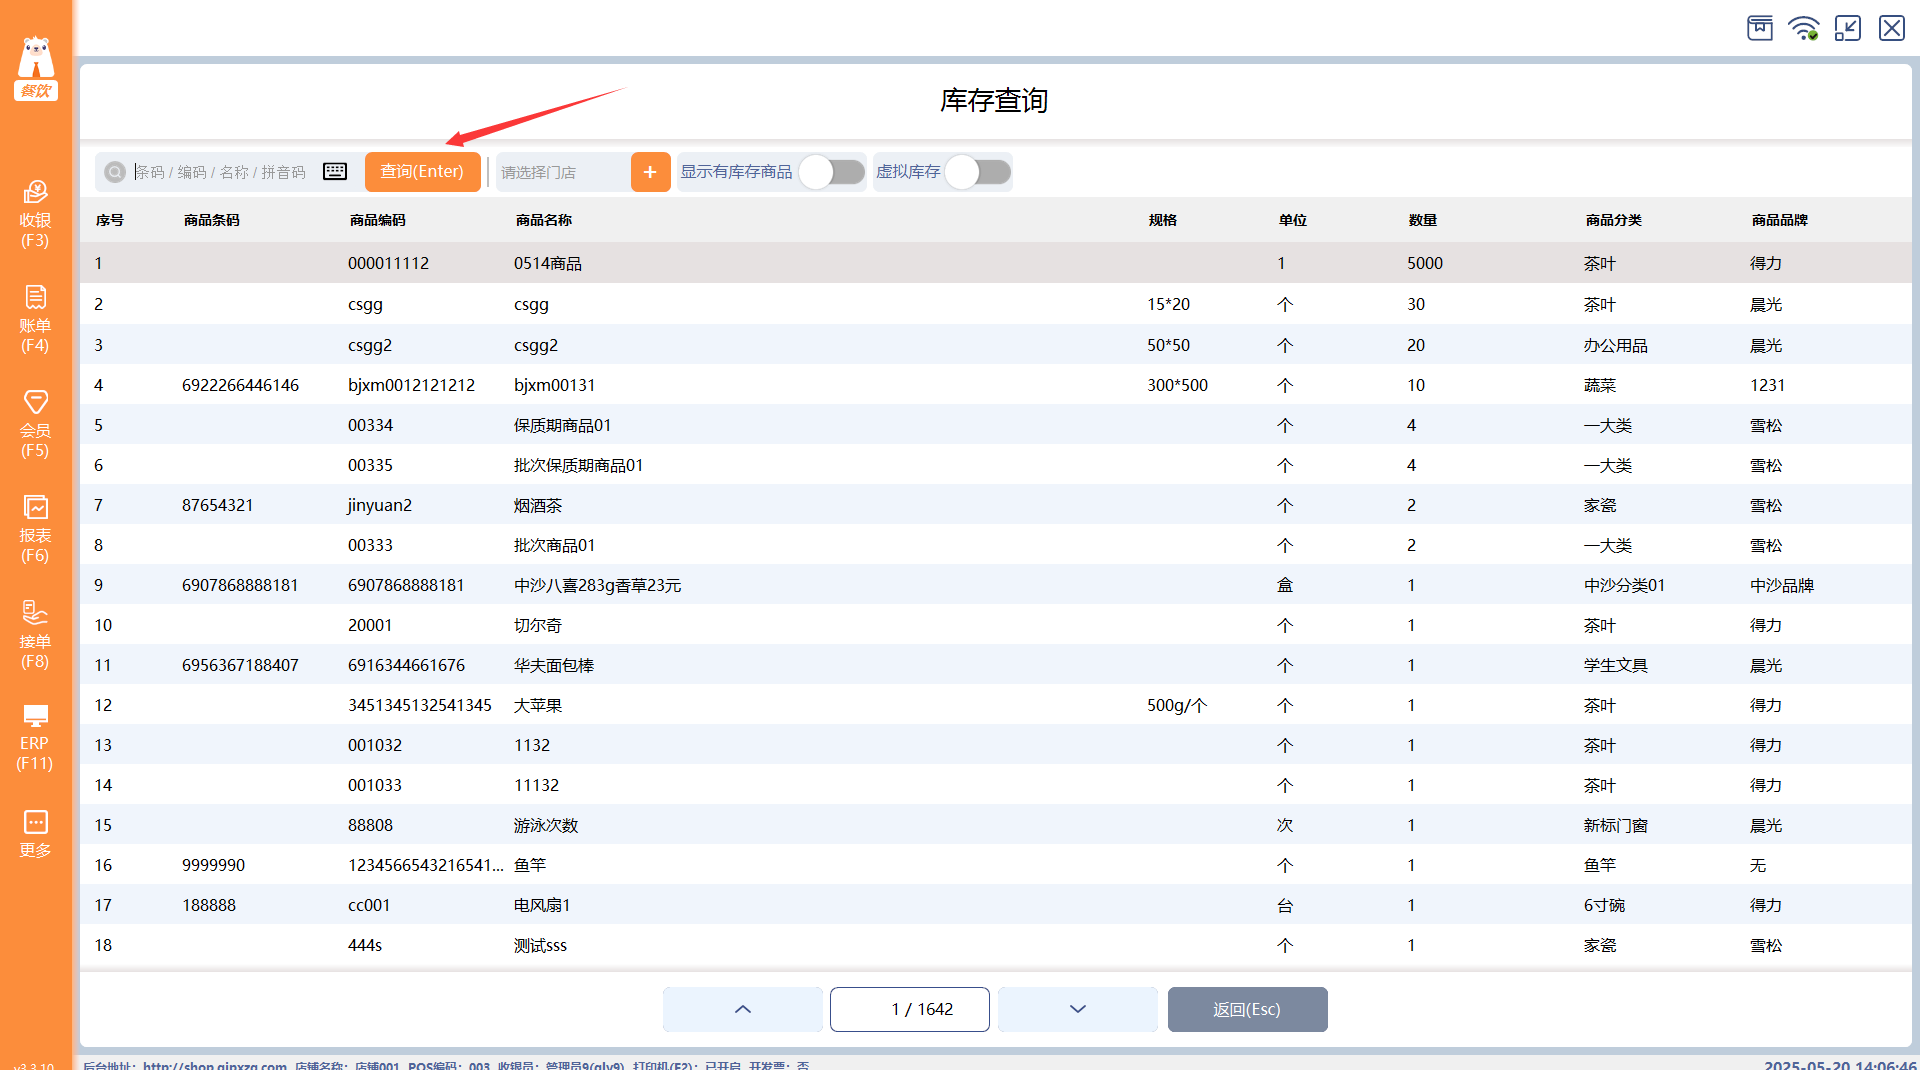Click the 办公用品 category cell
Screen dimensions: 1920x1070
tap(1615, 345)
